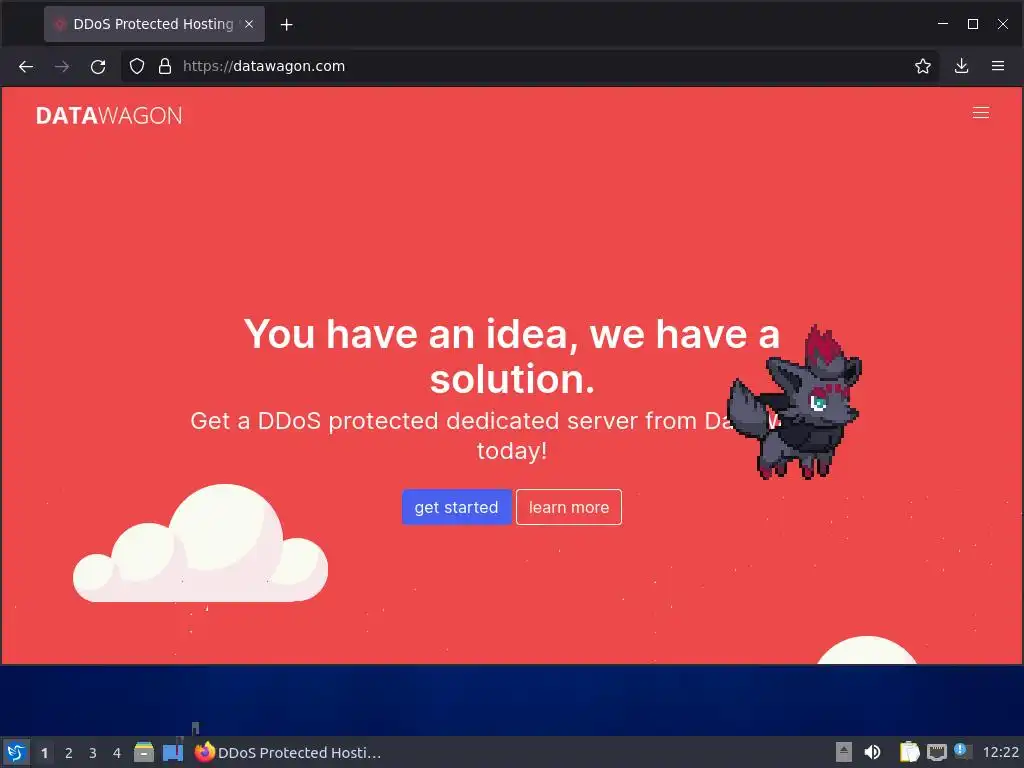Activate the Firefox taskbar window entry

click(x=288, y=752)
